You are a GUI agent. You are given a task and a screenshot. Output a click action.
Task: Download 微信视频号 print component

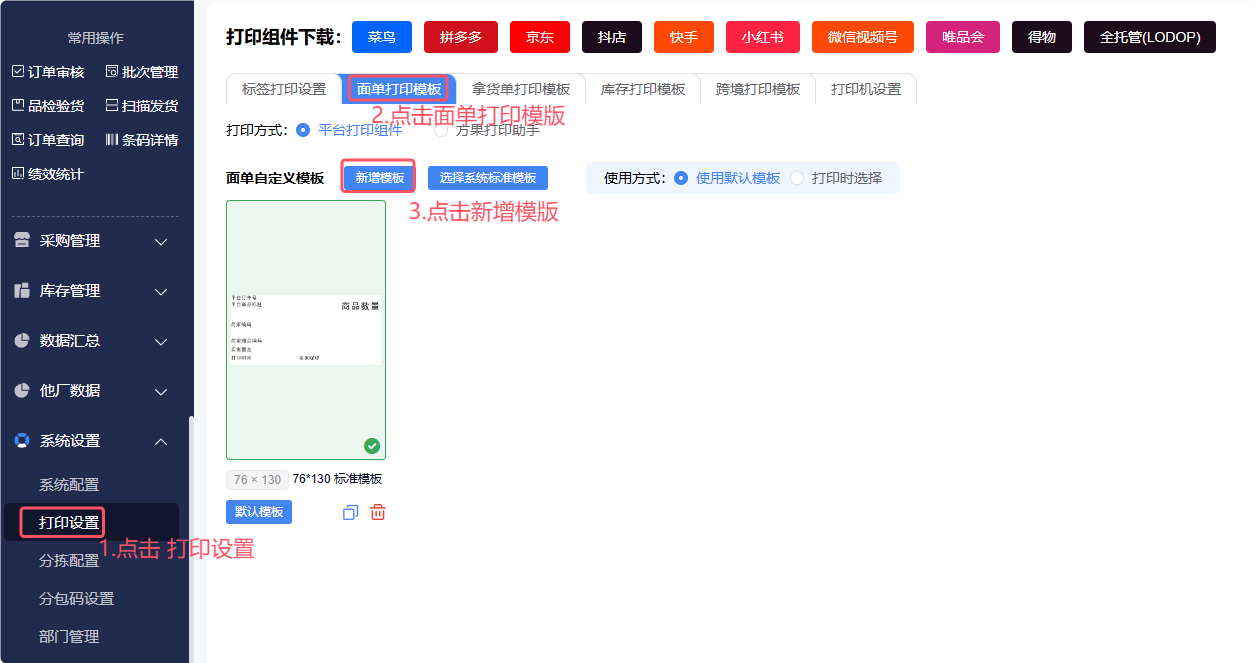[x=863, y=37]
